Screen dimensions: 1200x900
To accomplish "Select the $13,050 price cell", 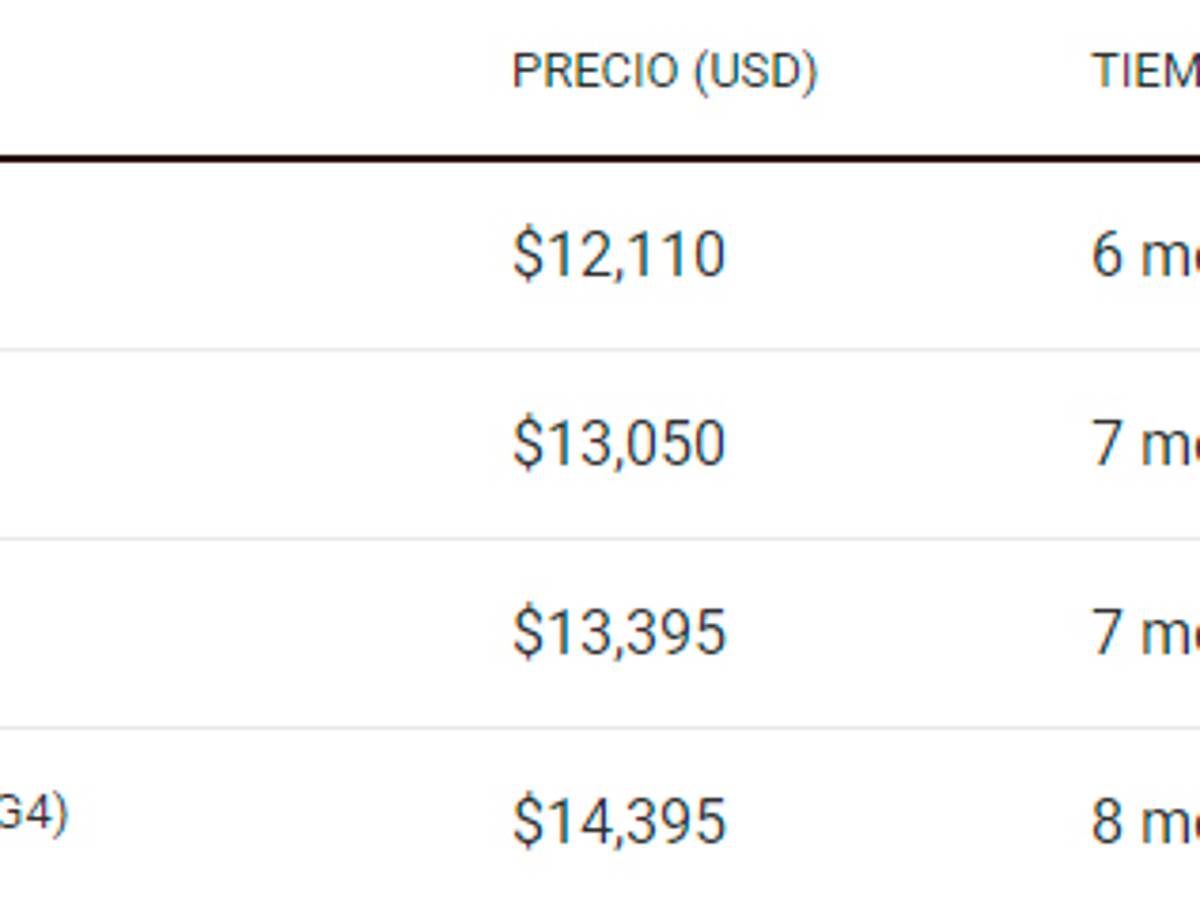I will click(x=618, y=443).
